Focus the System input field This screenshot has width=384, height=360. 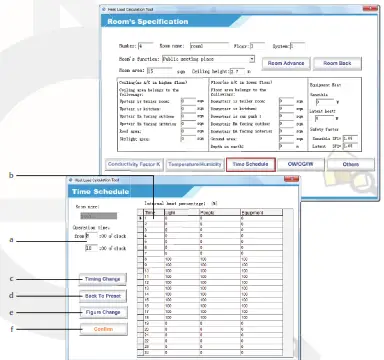point(297,46)
